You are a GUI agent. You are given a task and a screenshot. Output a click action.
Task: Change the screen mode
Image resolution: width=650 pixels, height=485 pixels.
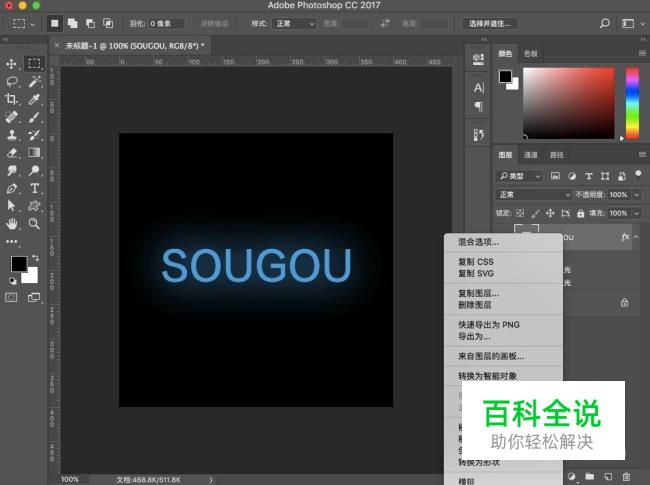point(34,297)
